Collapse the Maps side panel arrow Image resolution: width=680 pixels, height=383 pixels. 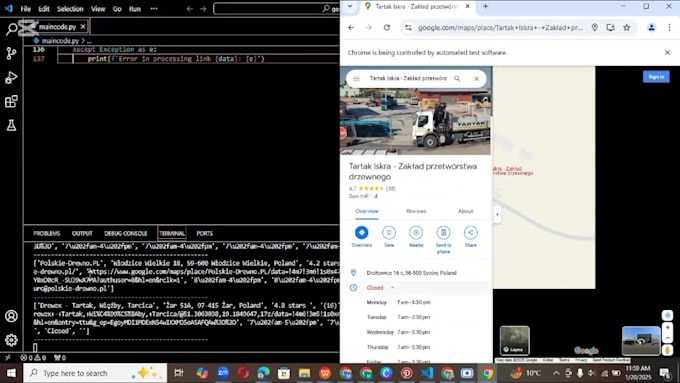(x=497, y=214)
